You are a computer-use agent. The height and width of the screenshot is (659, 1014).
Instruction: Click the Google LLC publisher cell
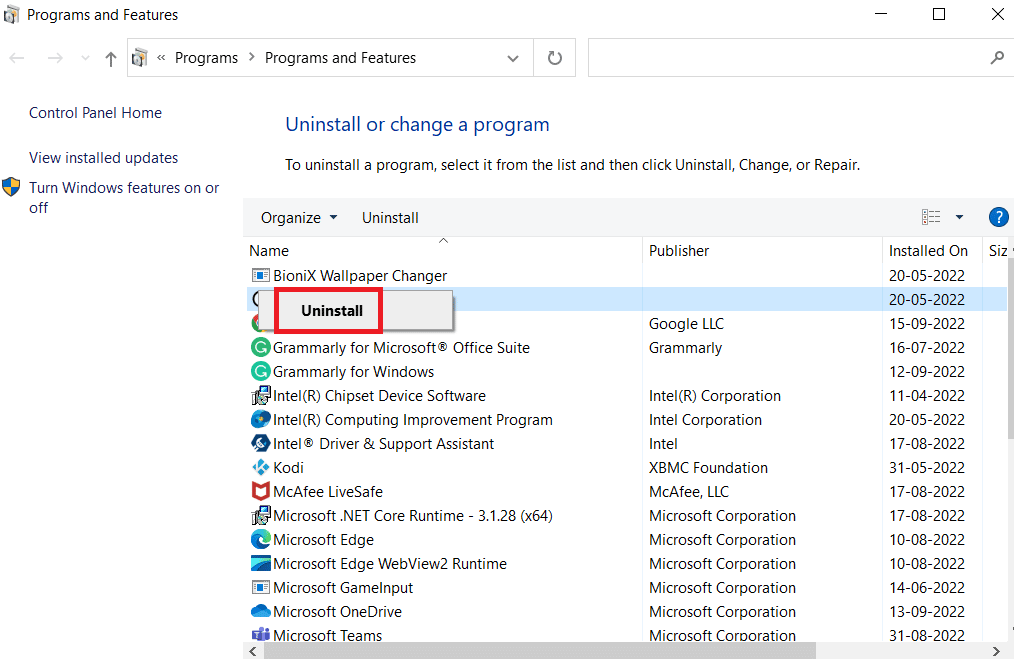(x=686, y=324)
